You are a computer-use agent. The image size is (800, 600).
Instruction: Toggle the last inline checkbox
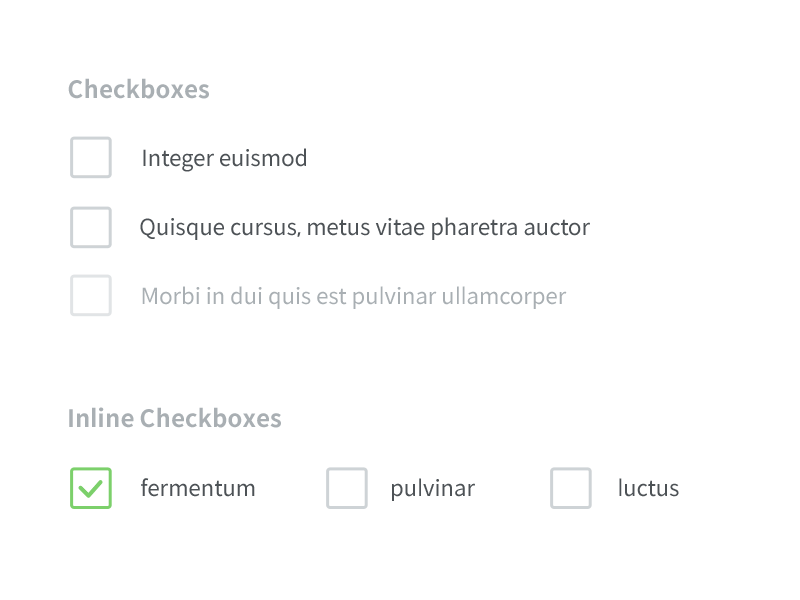click(x=570, y=488)
